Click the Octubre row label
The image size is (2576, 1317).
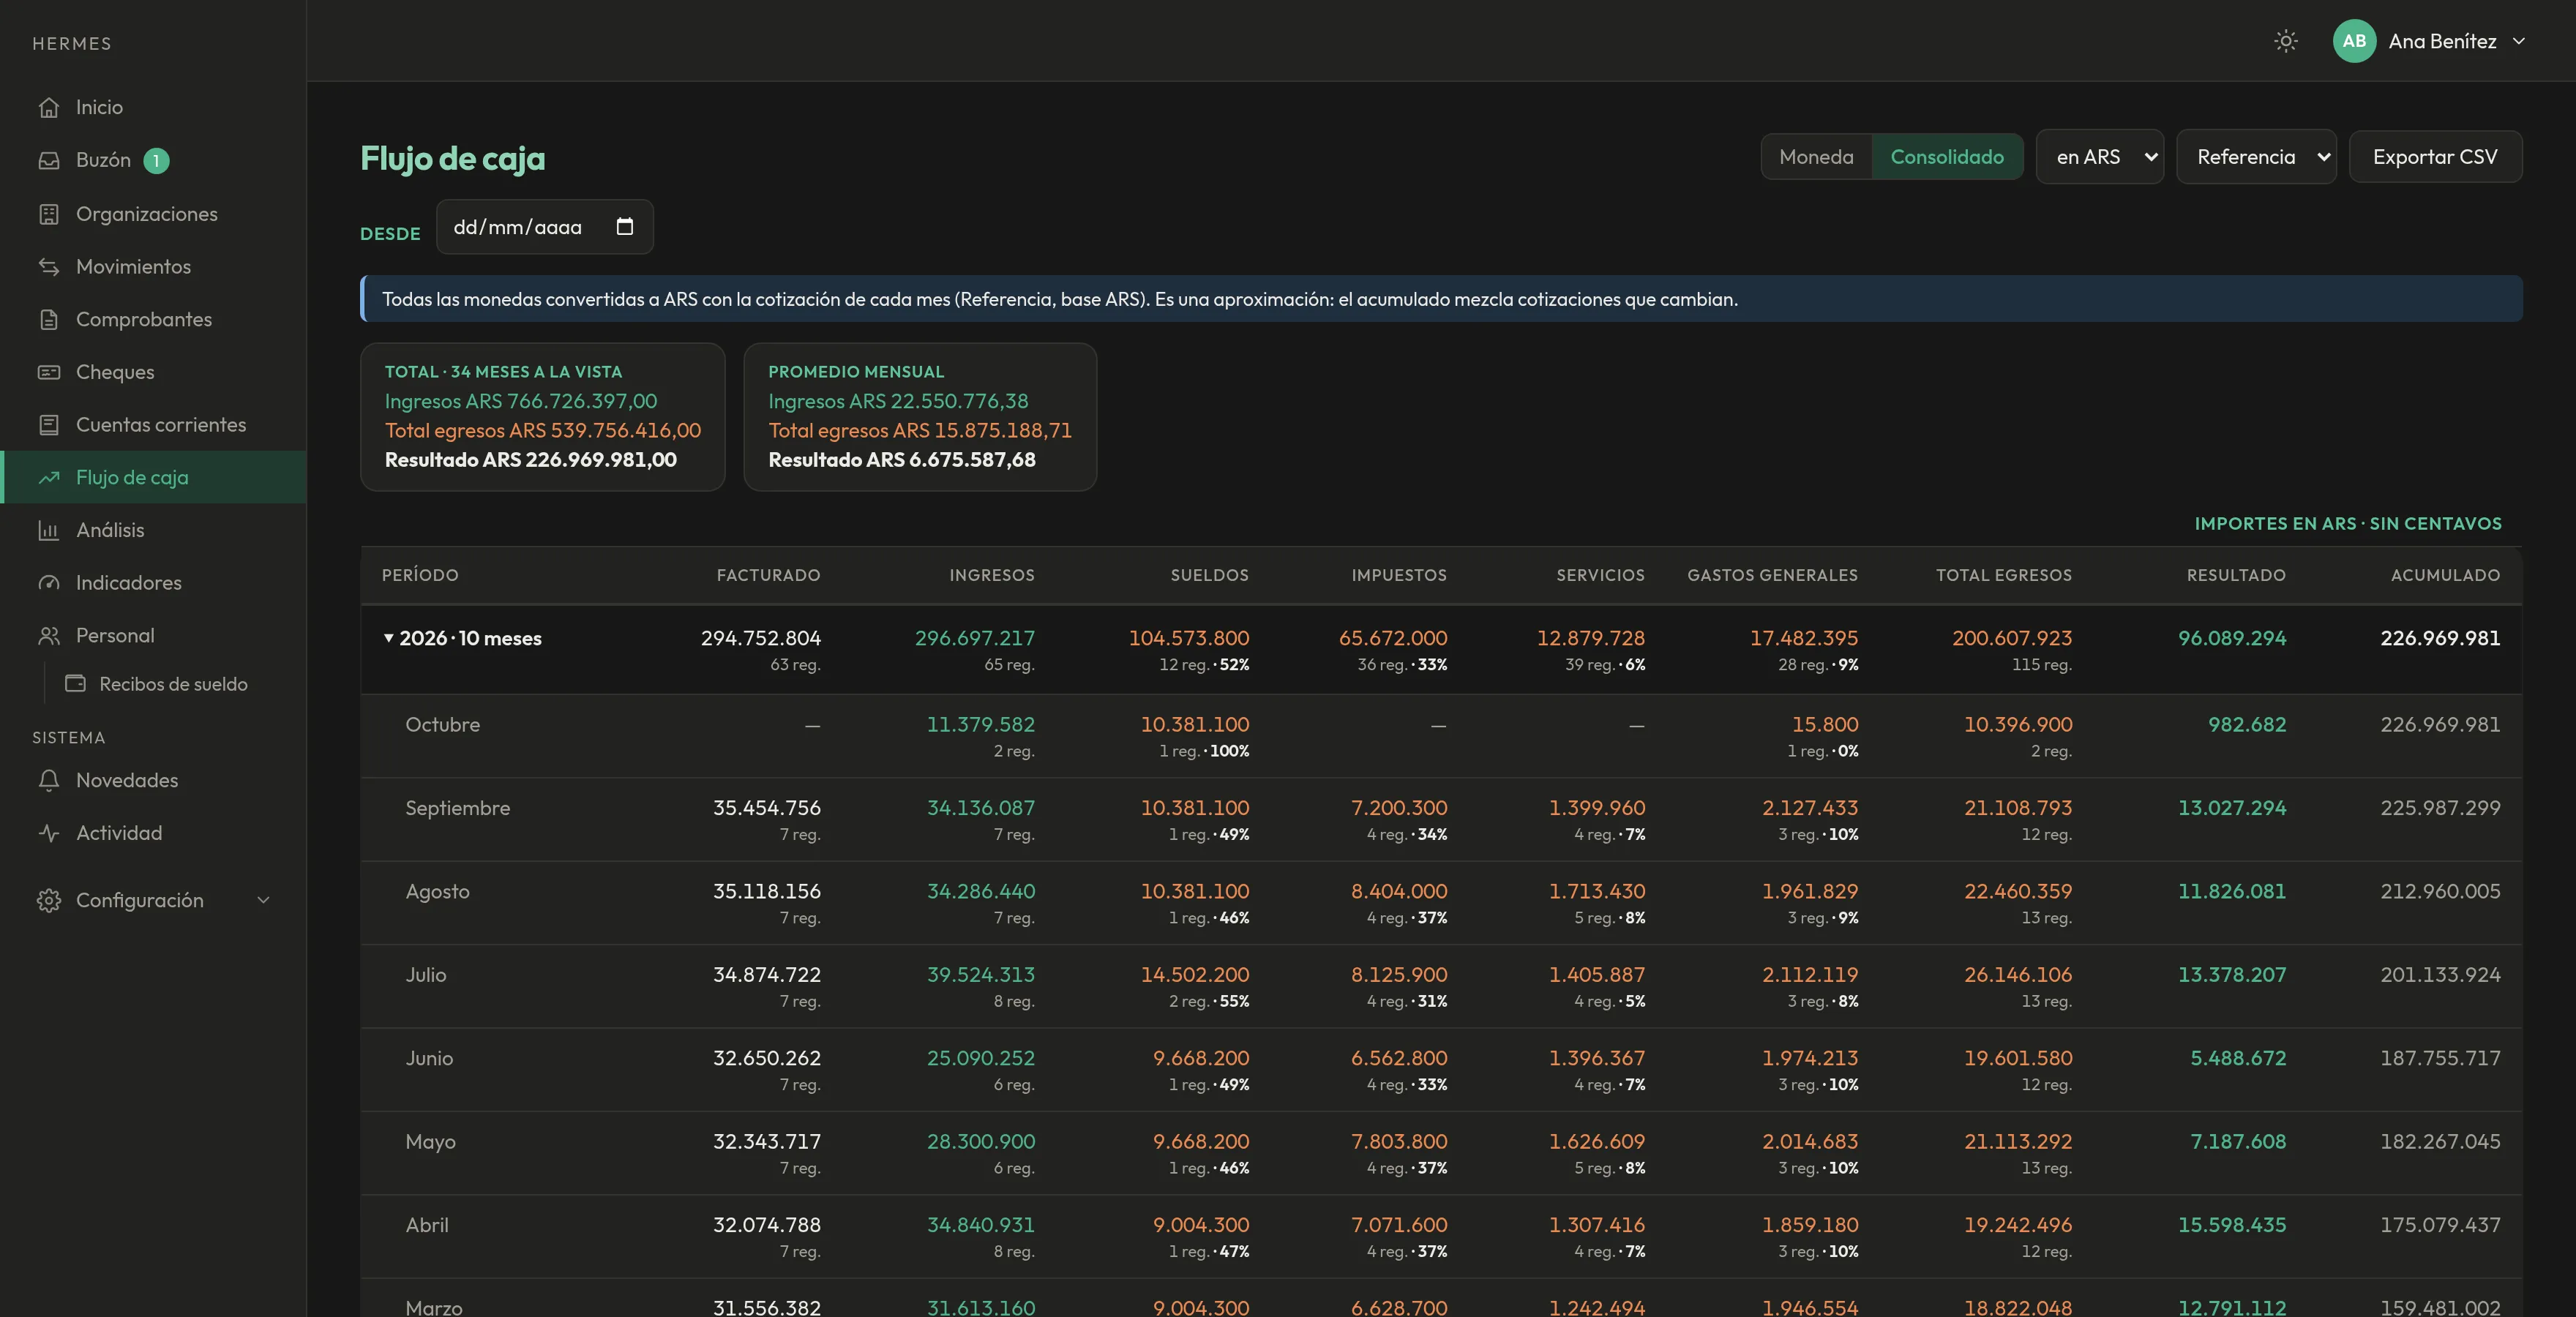[x=442, y=724]
